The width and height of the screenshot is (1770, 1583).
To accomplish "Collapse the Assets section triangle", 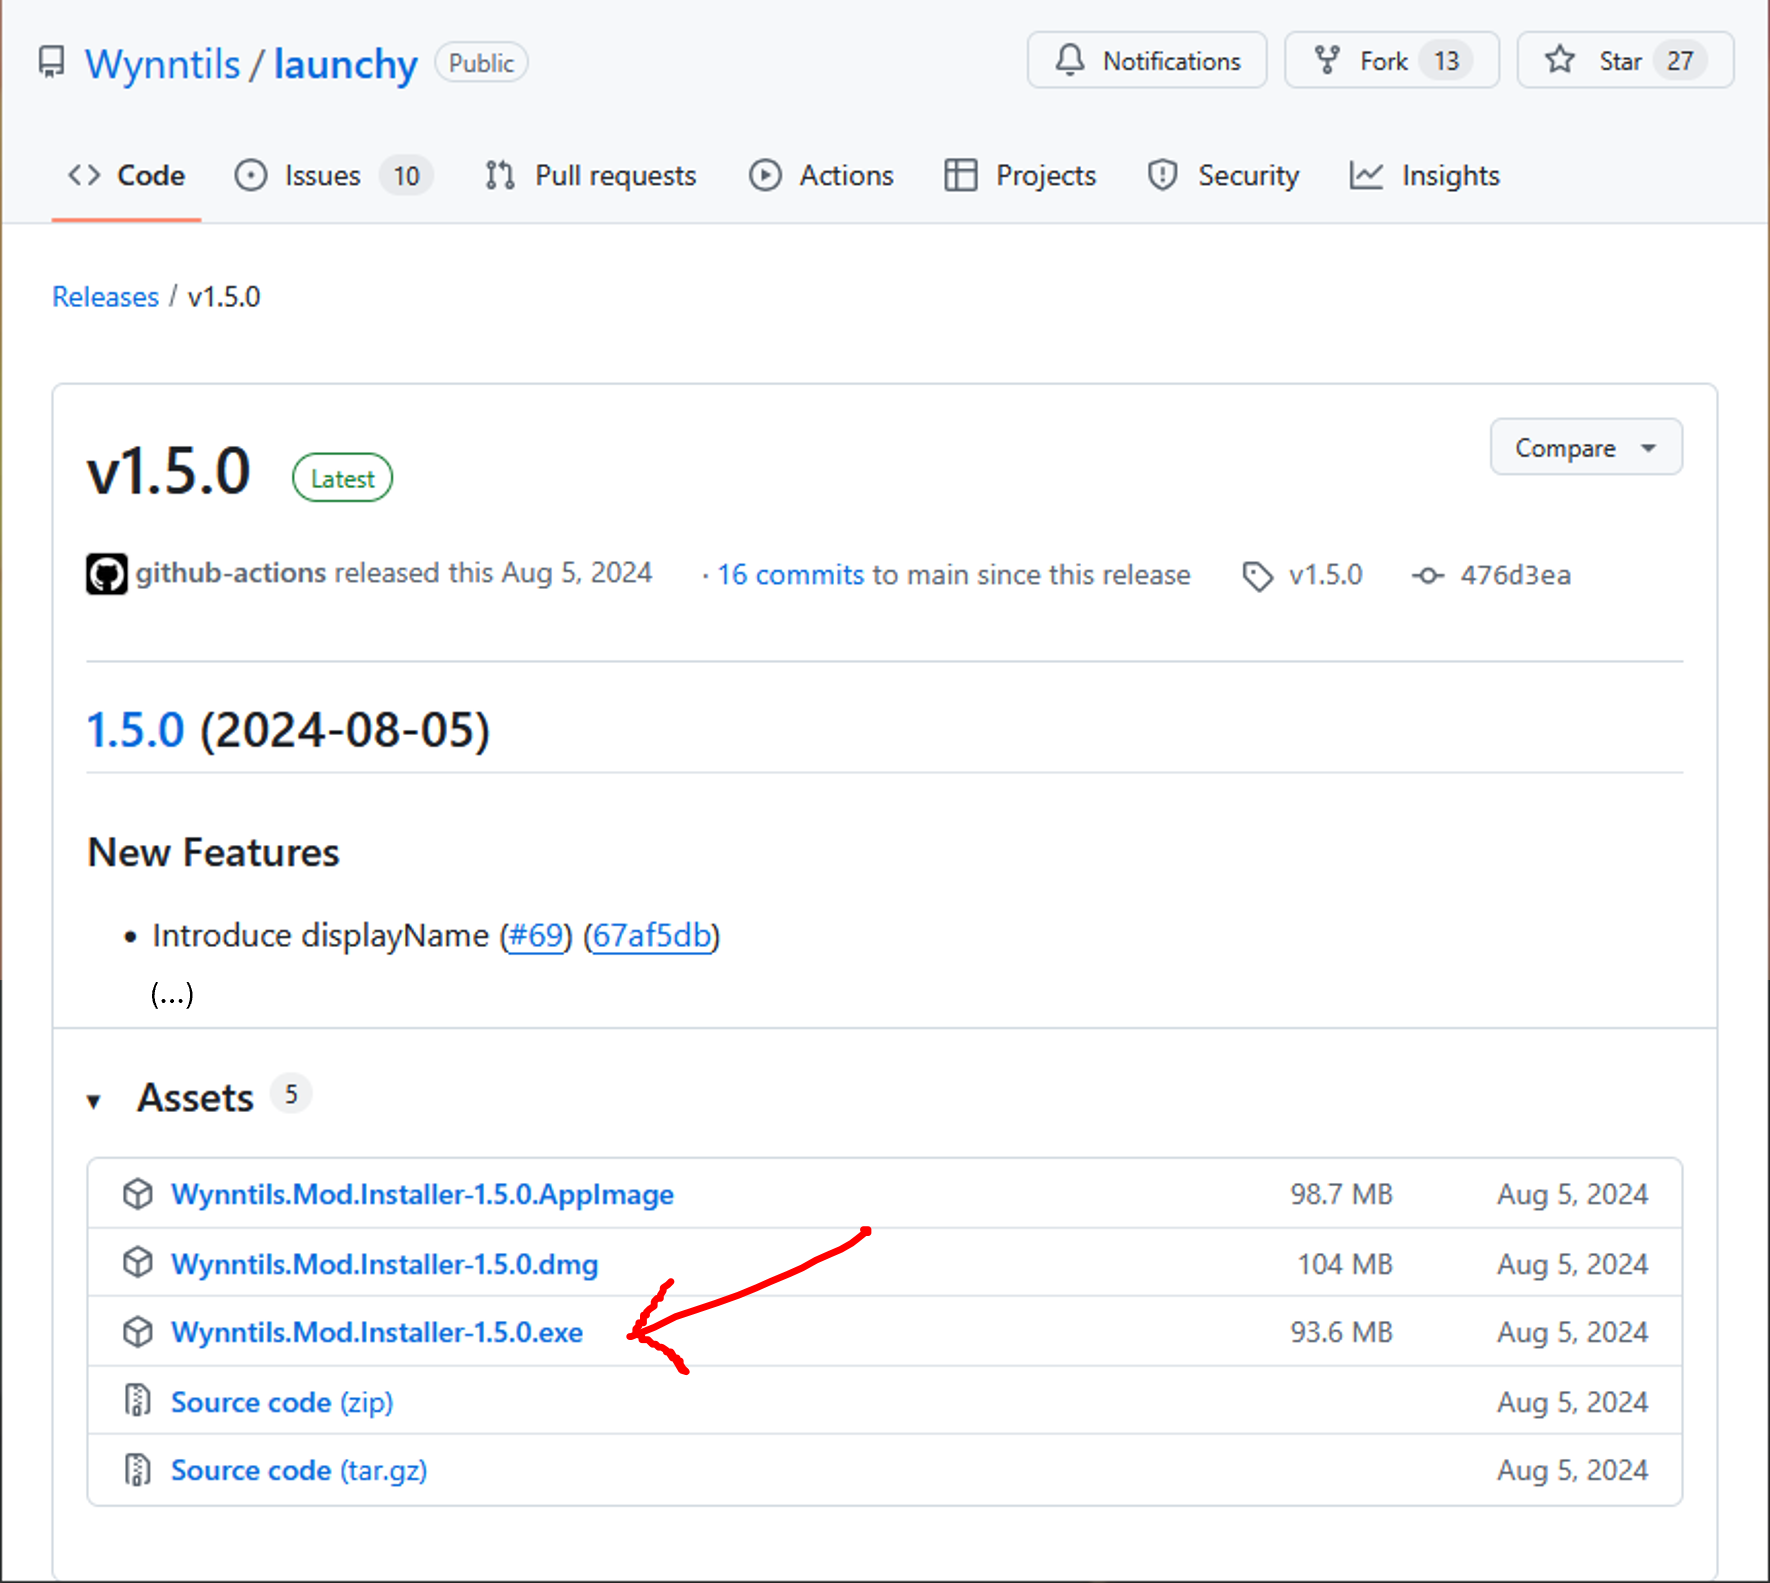I will [x=94, y=1101].
